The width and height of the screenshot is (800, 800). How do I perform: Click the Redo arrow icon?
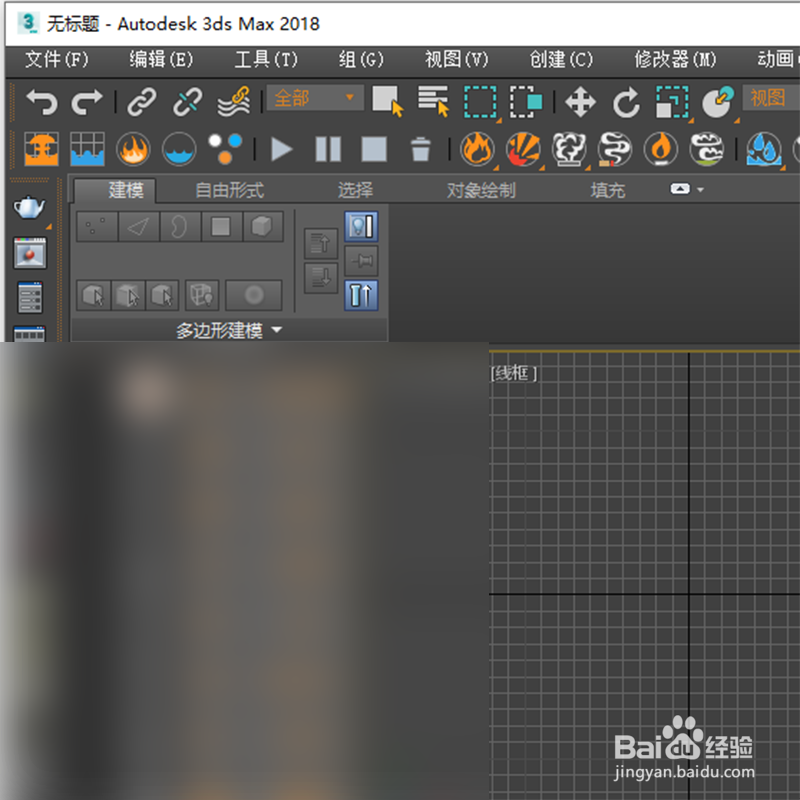[x=87, y=102]
